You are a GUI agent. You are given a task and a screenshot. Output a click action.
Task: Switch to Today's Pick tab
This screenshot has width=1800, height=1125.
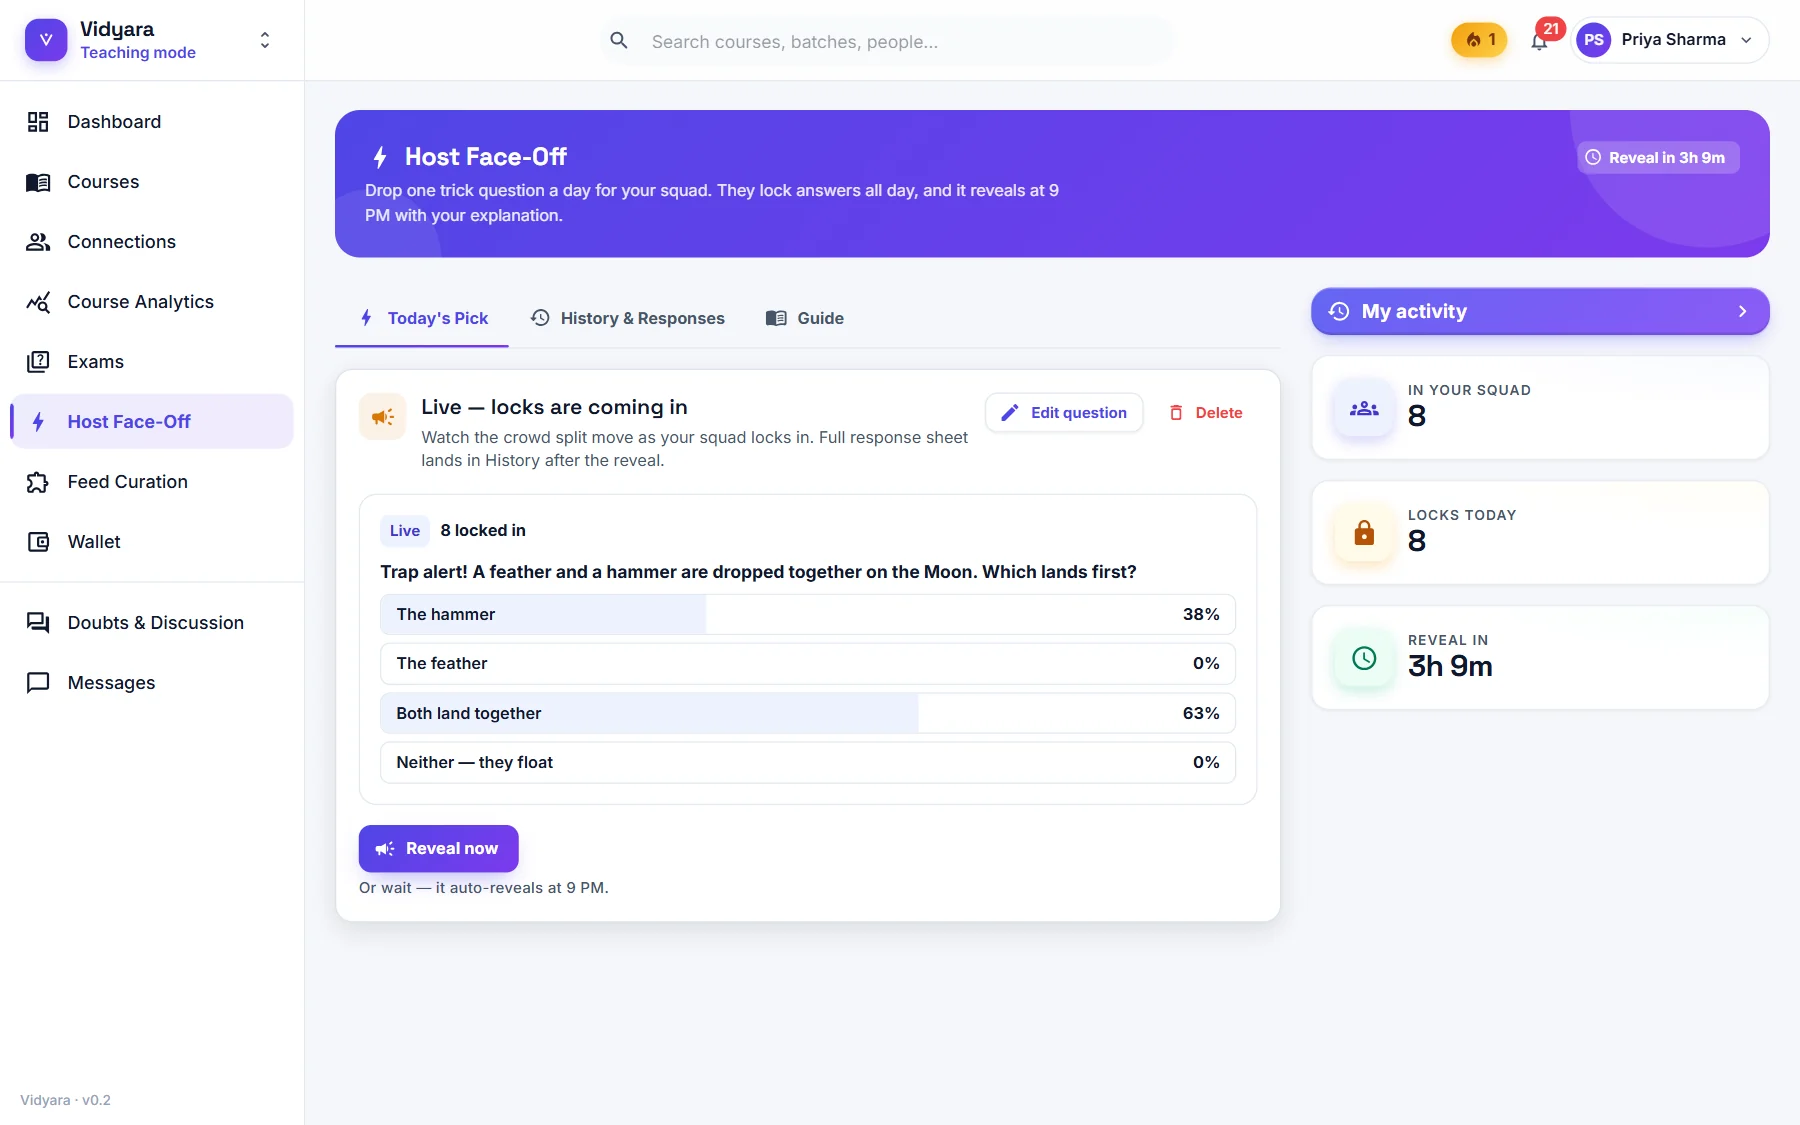[422, 318]
